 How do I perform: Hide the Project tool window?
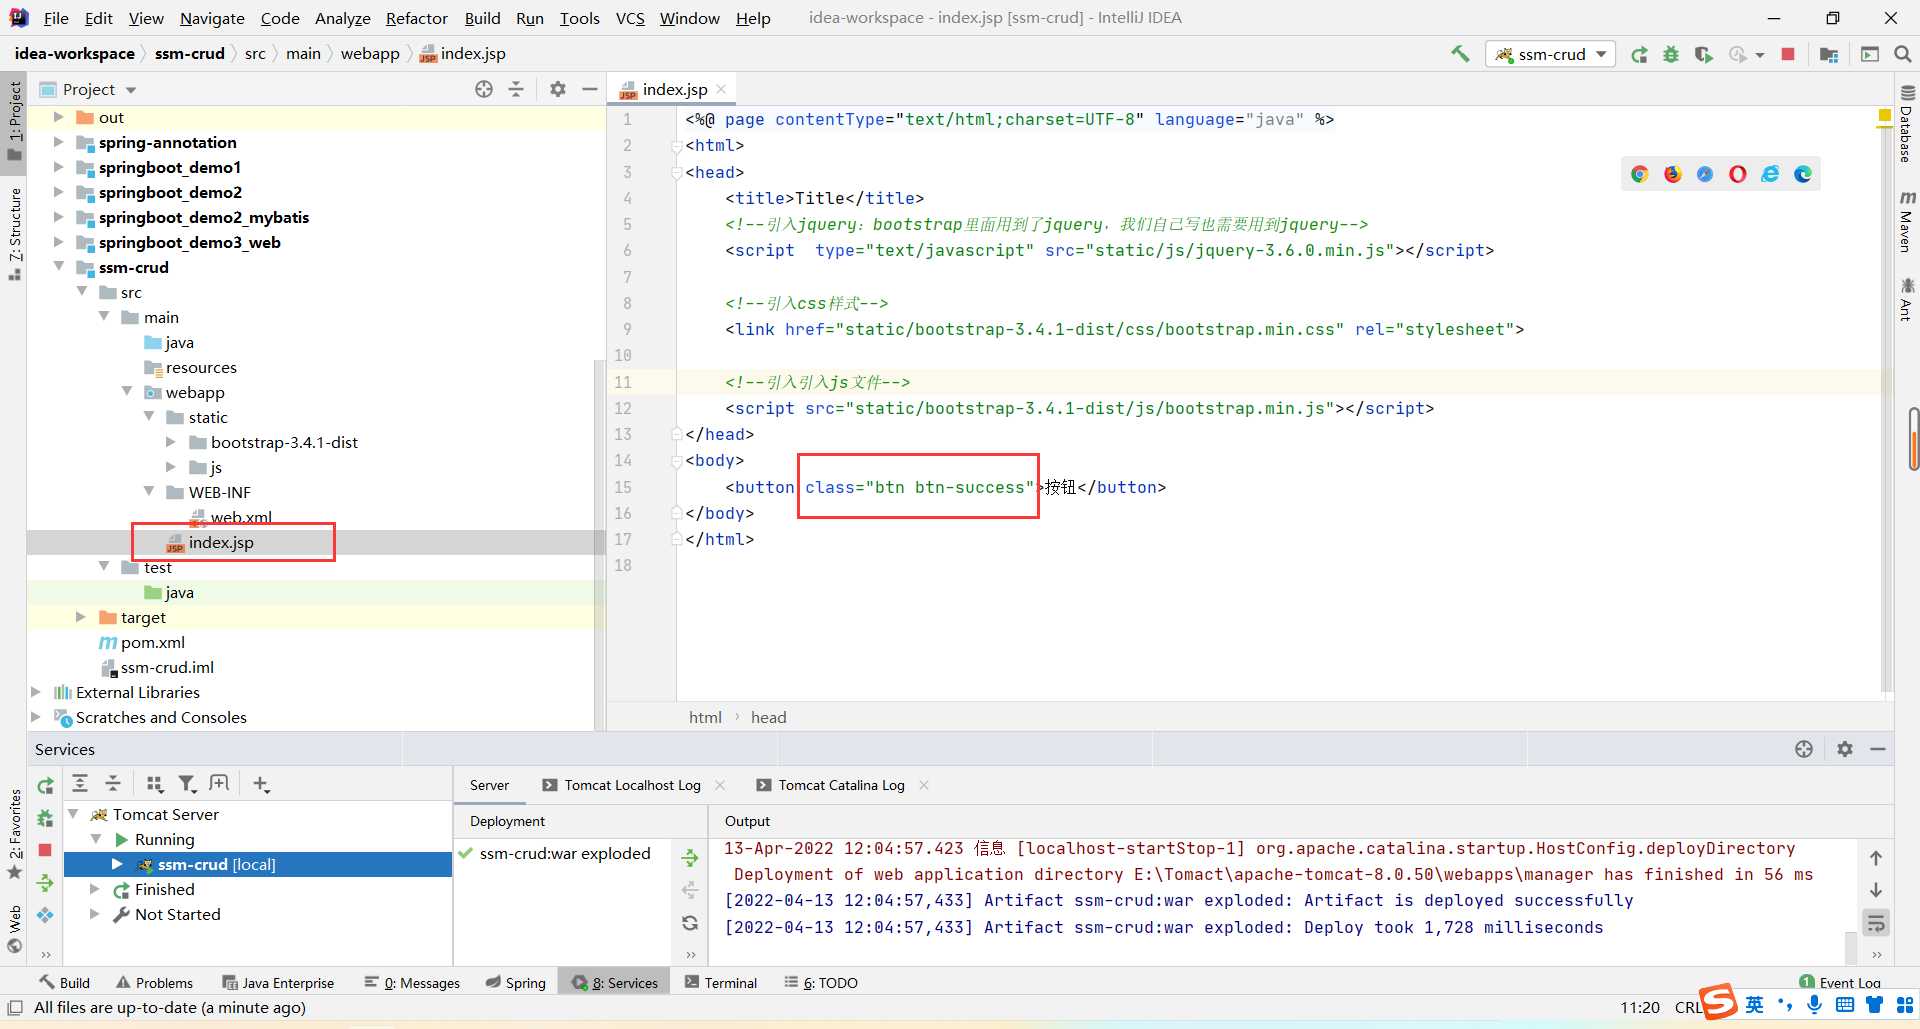[590, 89]
